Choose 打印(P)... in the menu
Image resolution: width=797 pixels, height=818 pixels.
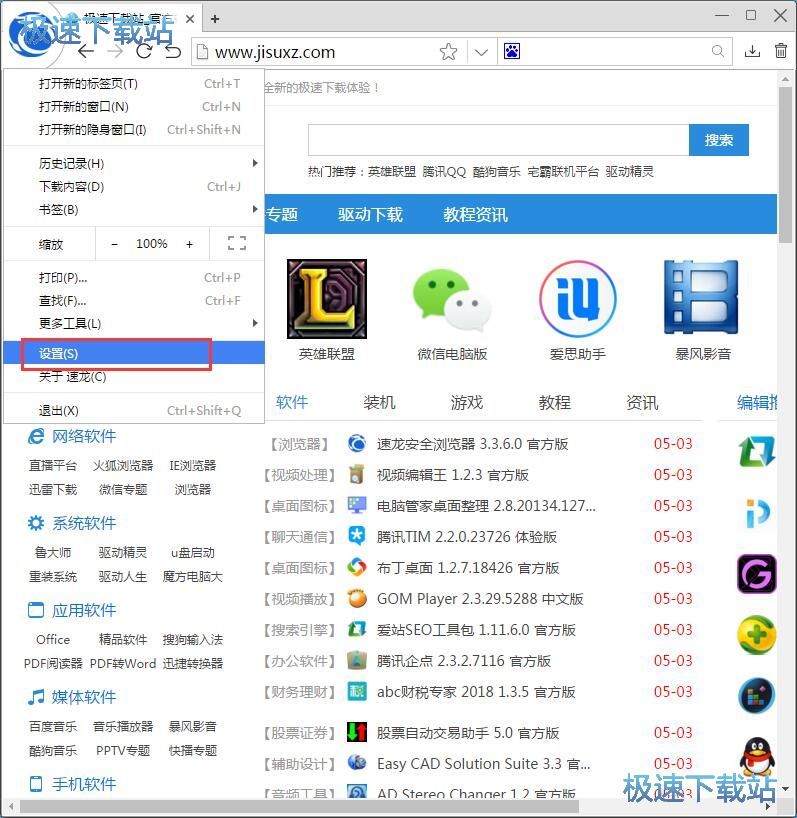(134, 278)
